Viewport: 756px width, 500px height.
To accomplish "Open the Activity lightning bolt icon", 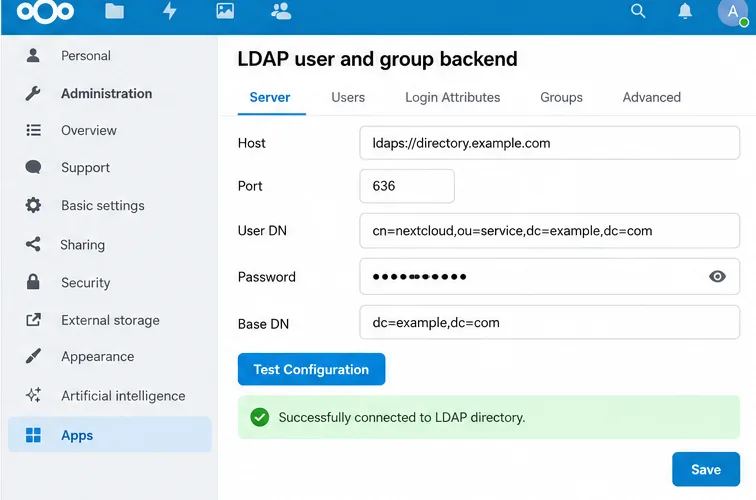I will 170,11.
